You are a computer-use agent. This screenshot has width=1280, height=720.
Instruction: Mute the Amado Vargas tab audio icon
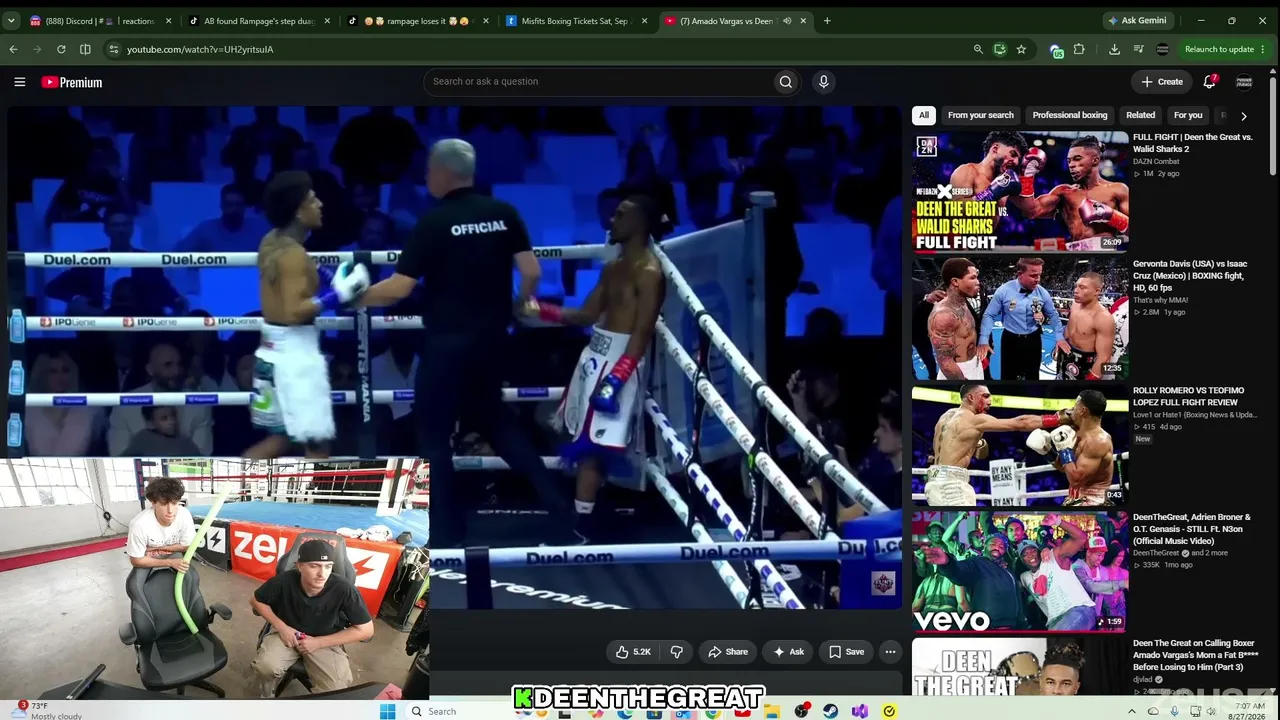coord(787,21)
